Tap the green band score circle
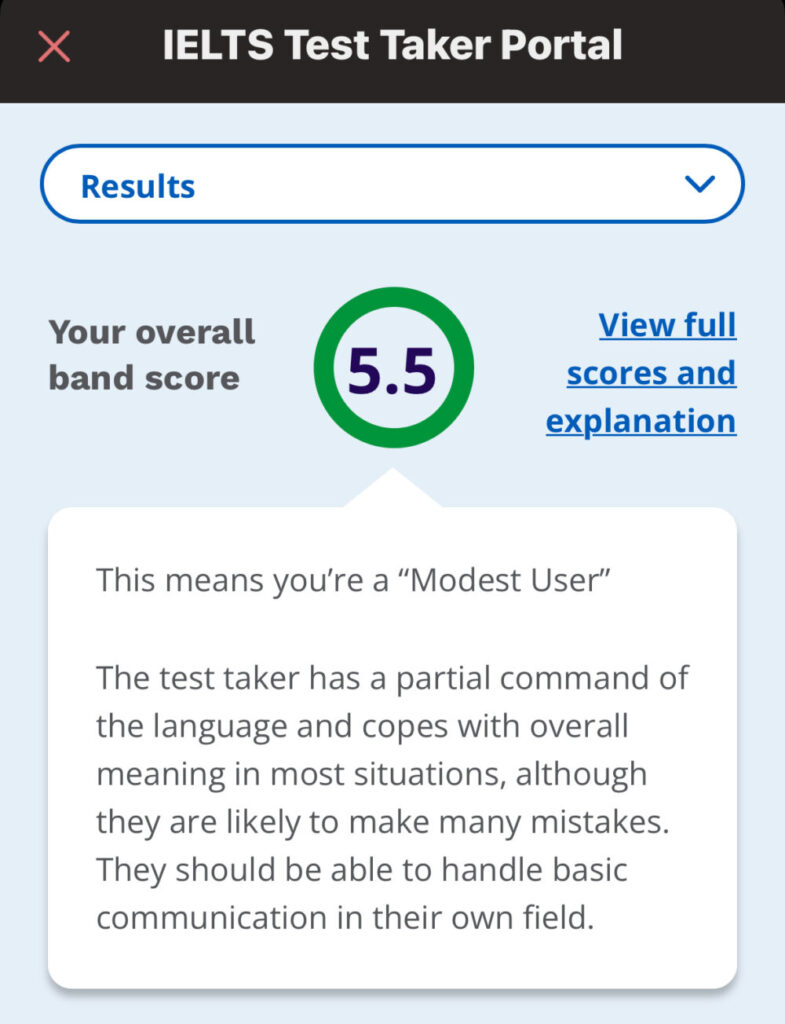This screenshot has width=785, height=1024. (393, 367)
